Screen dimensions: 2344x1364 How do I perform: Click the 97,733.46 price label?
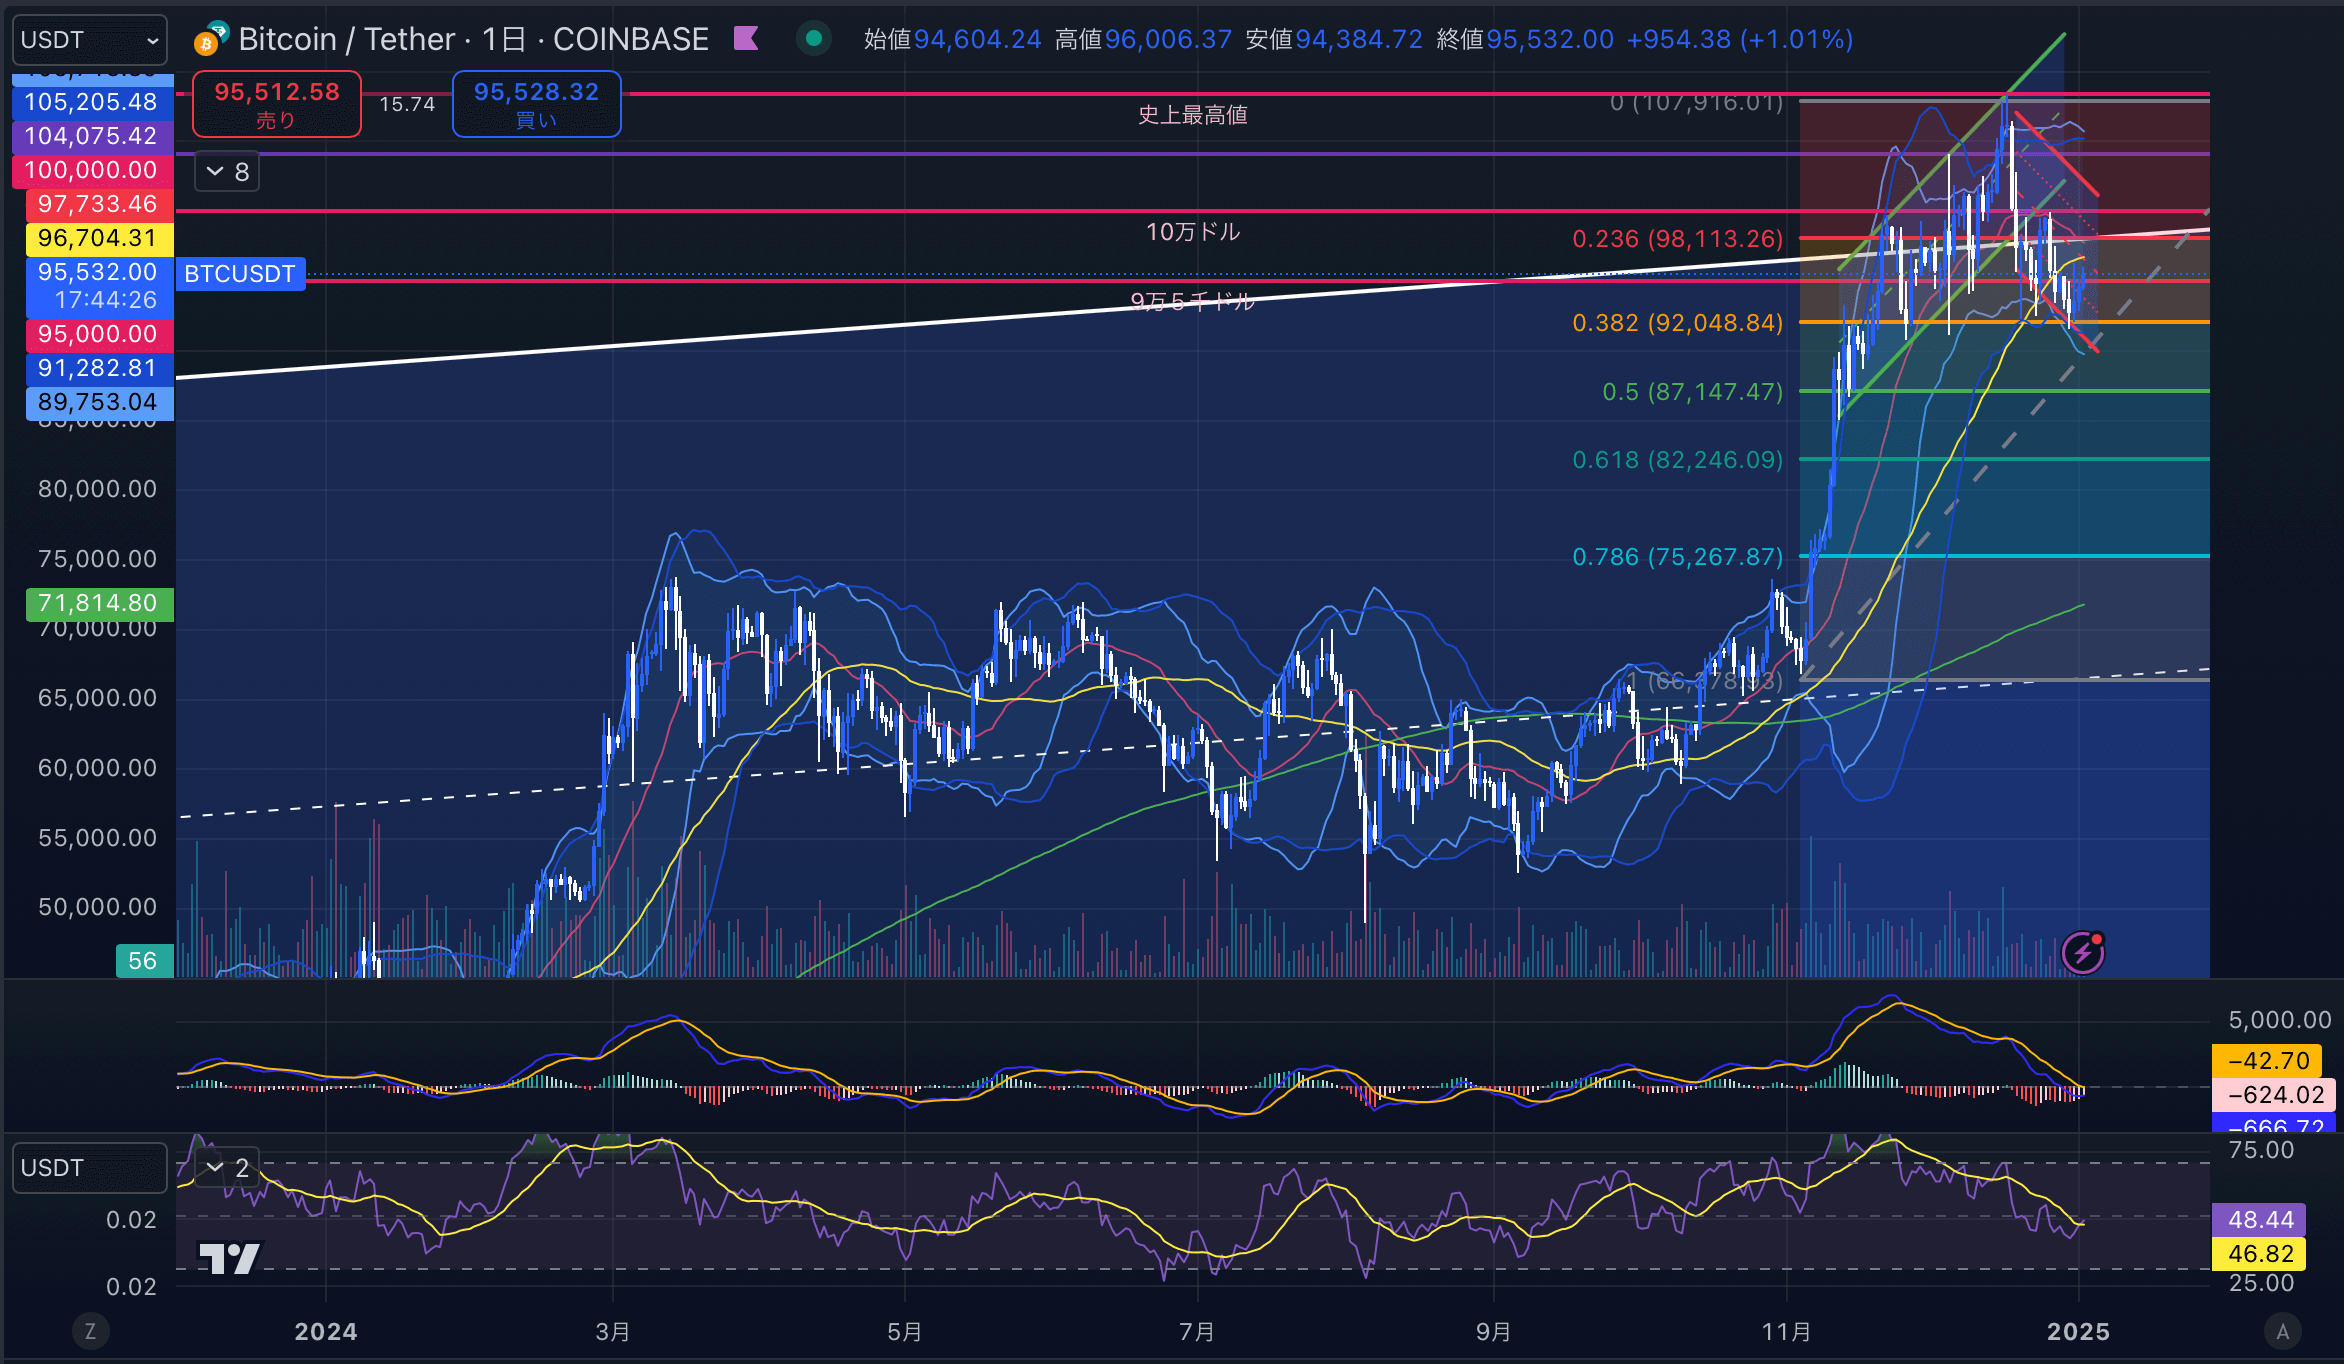pyautogui.click(x=98, y=204)
